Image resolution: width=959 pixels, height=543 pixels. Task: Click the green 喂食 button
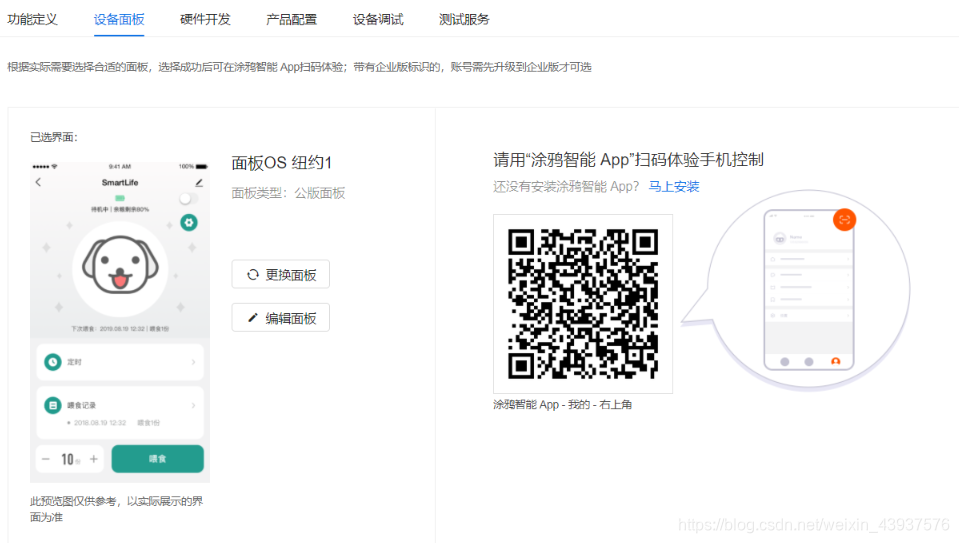point(158,459)
